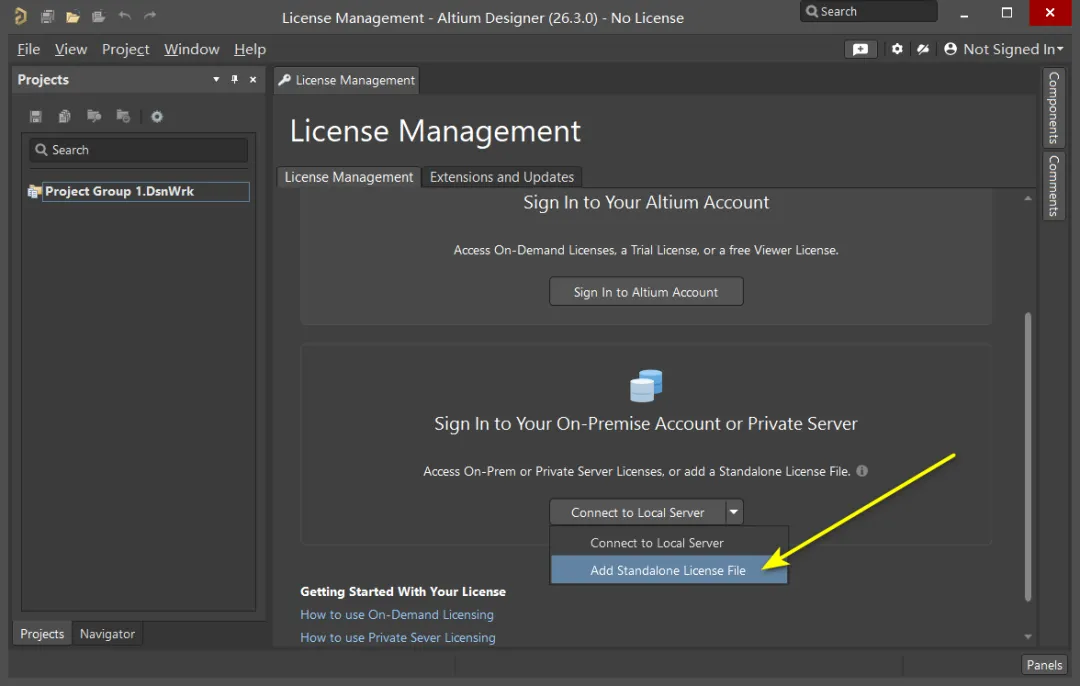Open the View menu
This screenshot has width=1080, height=686.
[x=71, y=49]
